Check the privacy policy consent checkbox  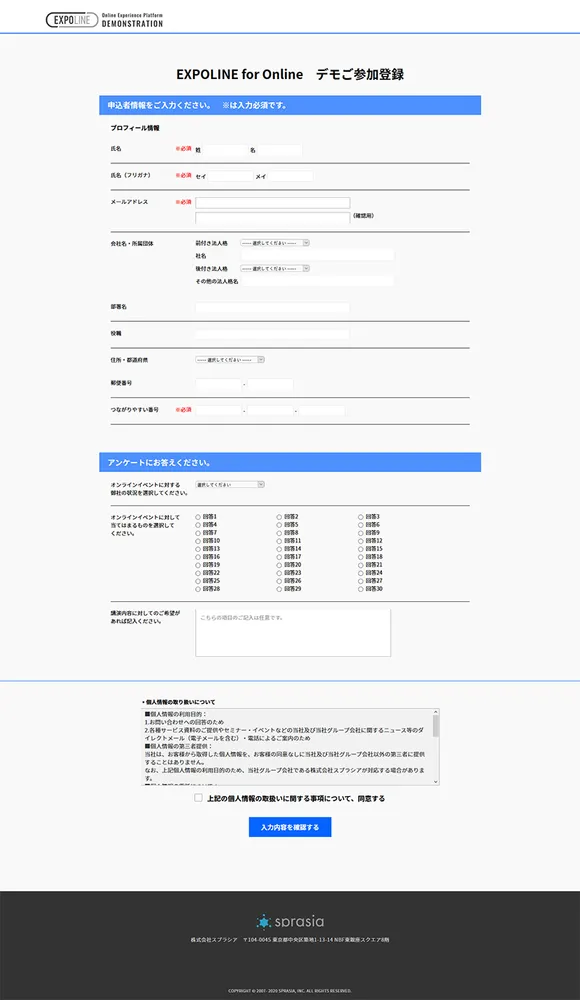coord(198,798)
